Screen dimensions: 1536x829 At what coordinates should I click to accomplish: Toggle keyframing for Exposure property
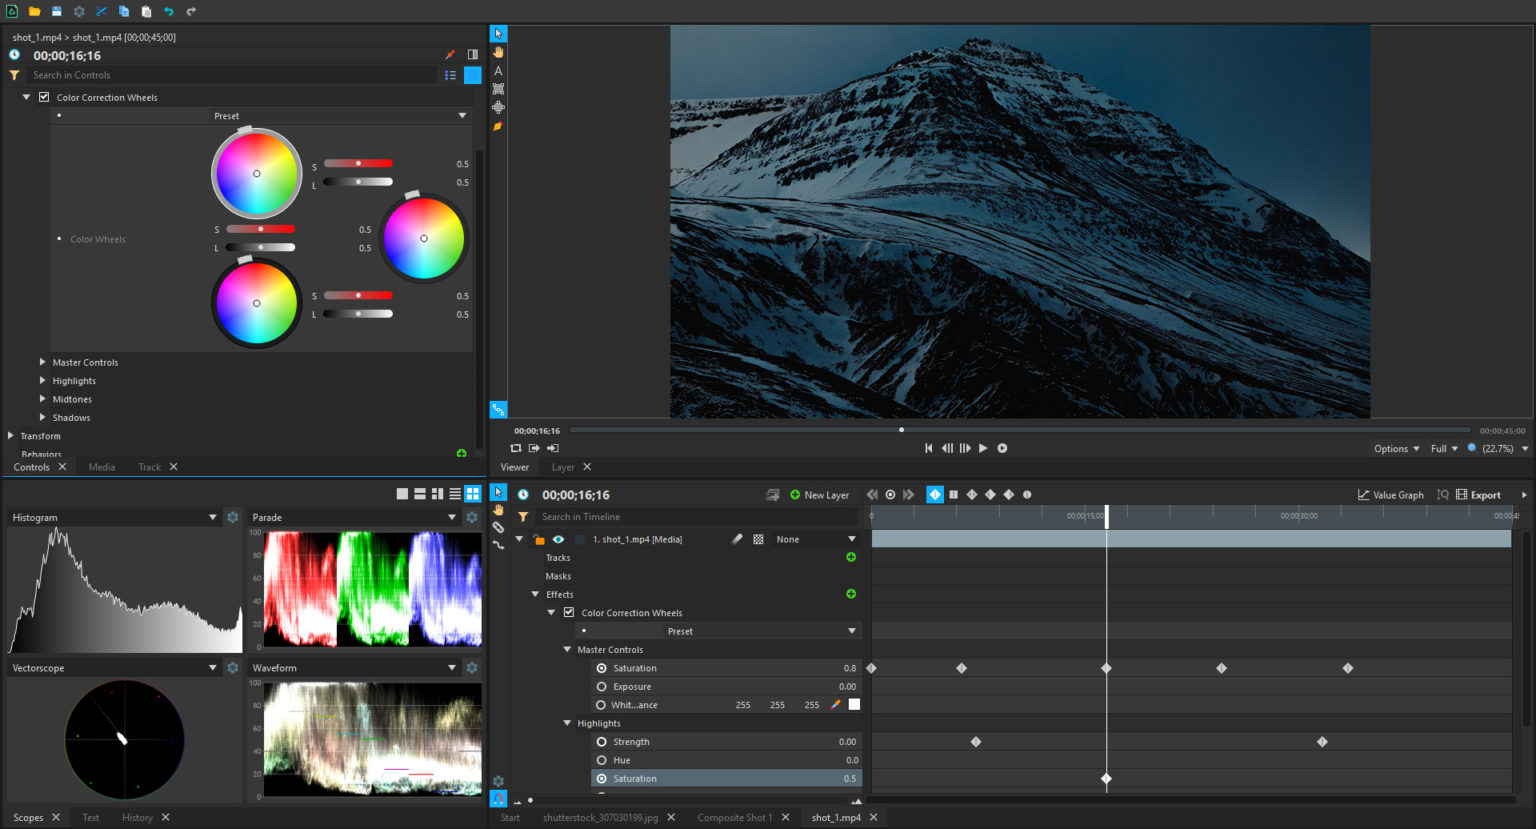[x=601, y=687]
